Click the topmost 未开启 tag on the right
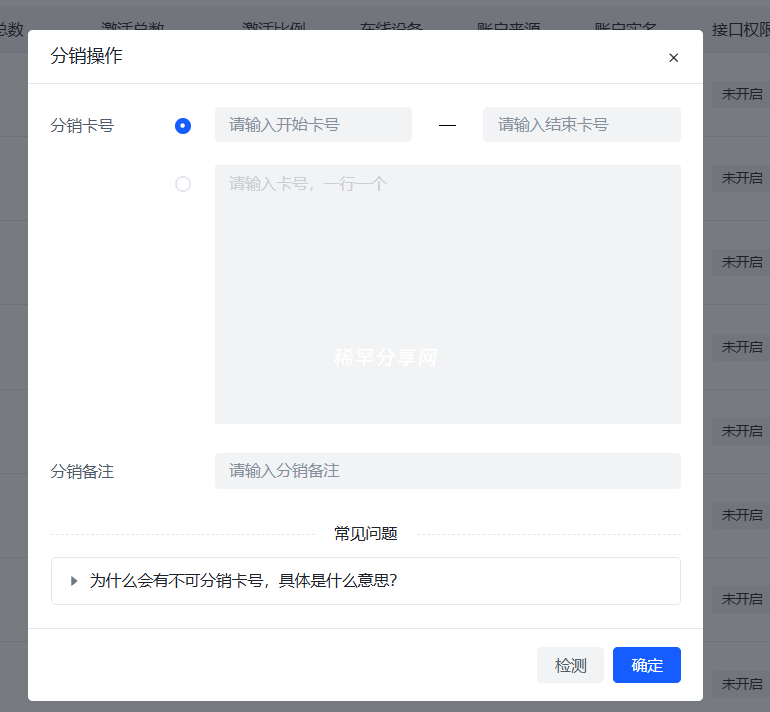This screenshot has width=770, height=712. 741,94
